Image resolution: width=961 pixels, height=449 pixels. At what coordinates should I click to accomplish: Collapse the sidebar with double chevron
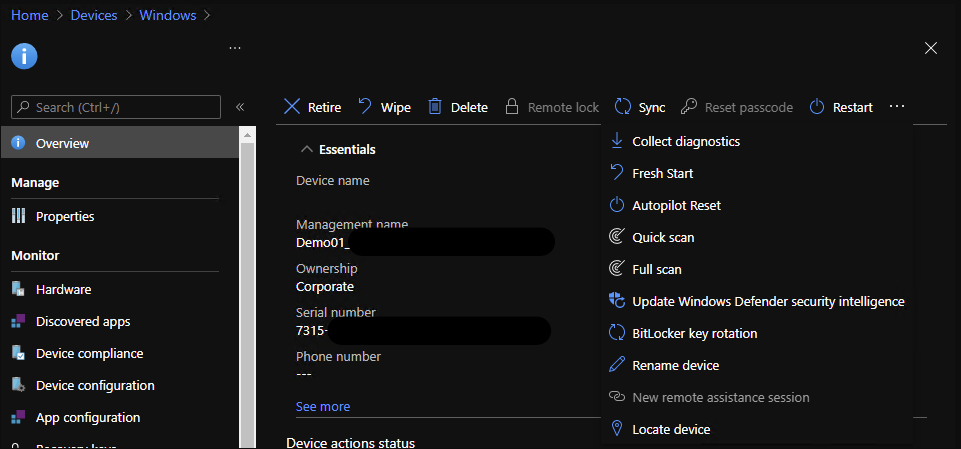pos(240,107)
